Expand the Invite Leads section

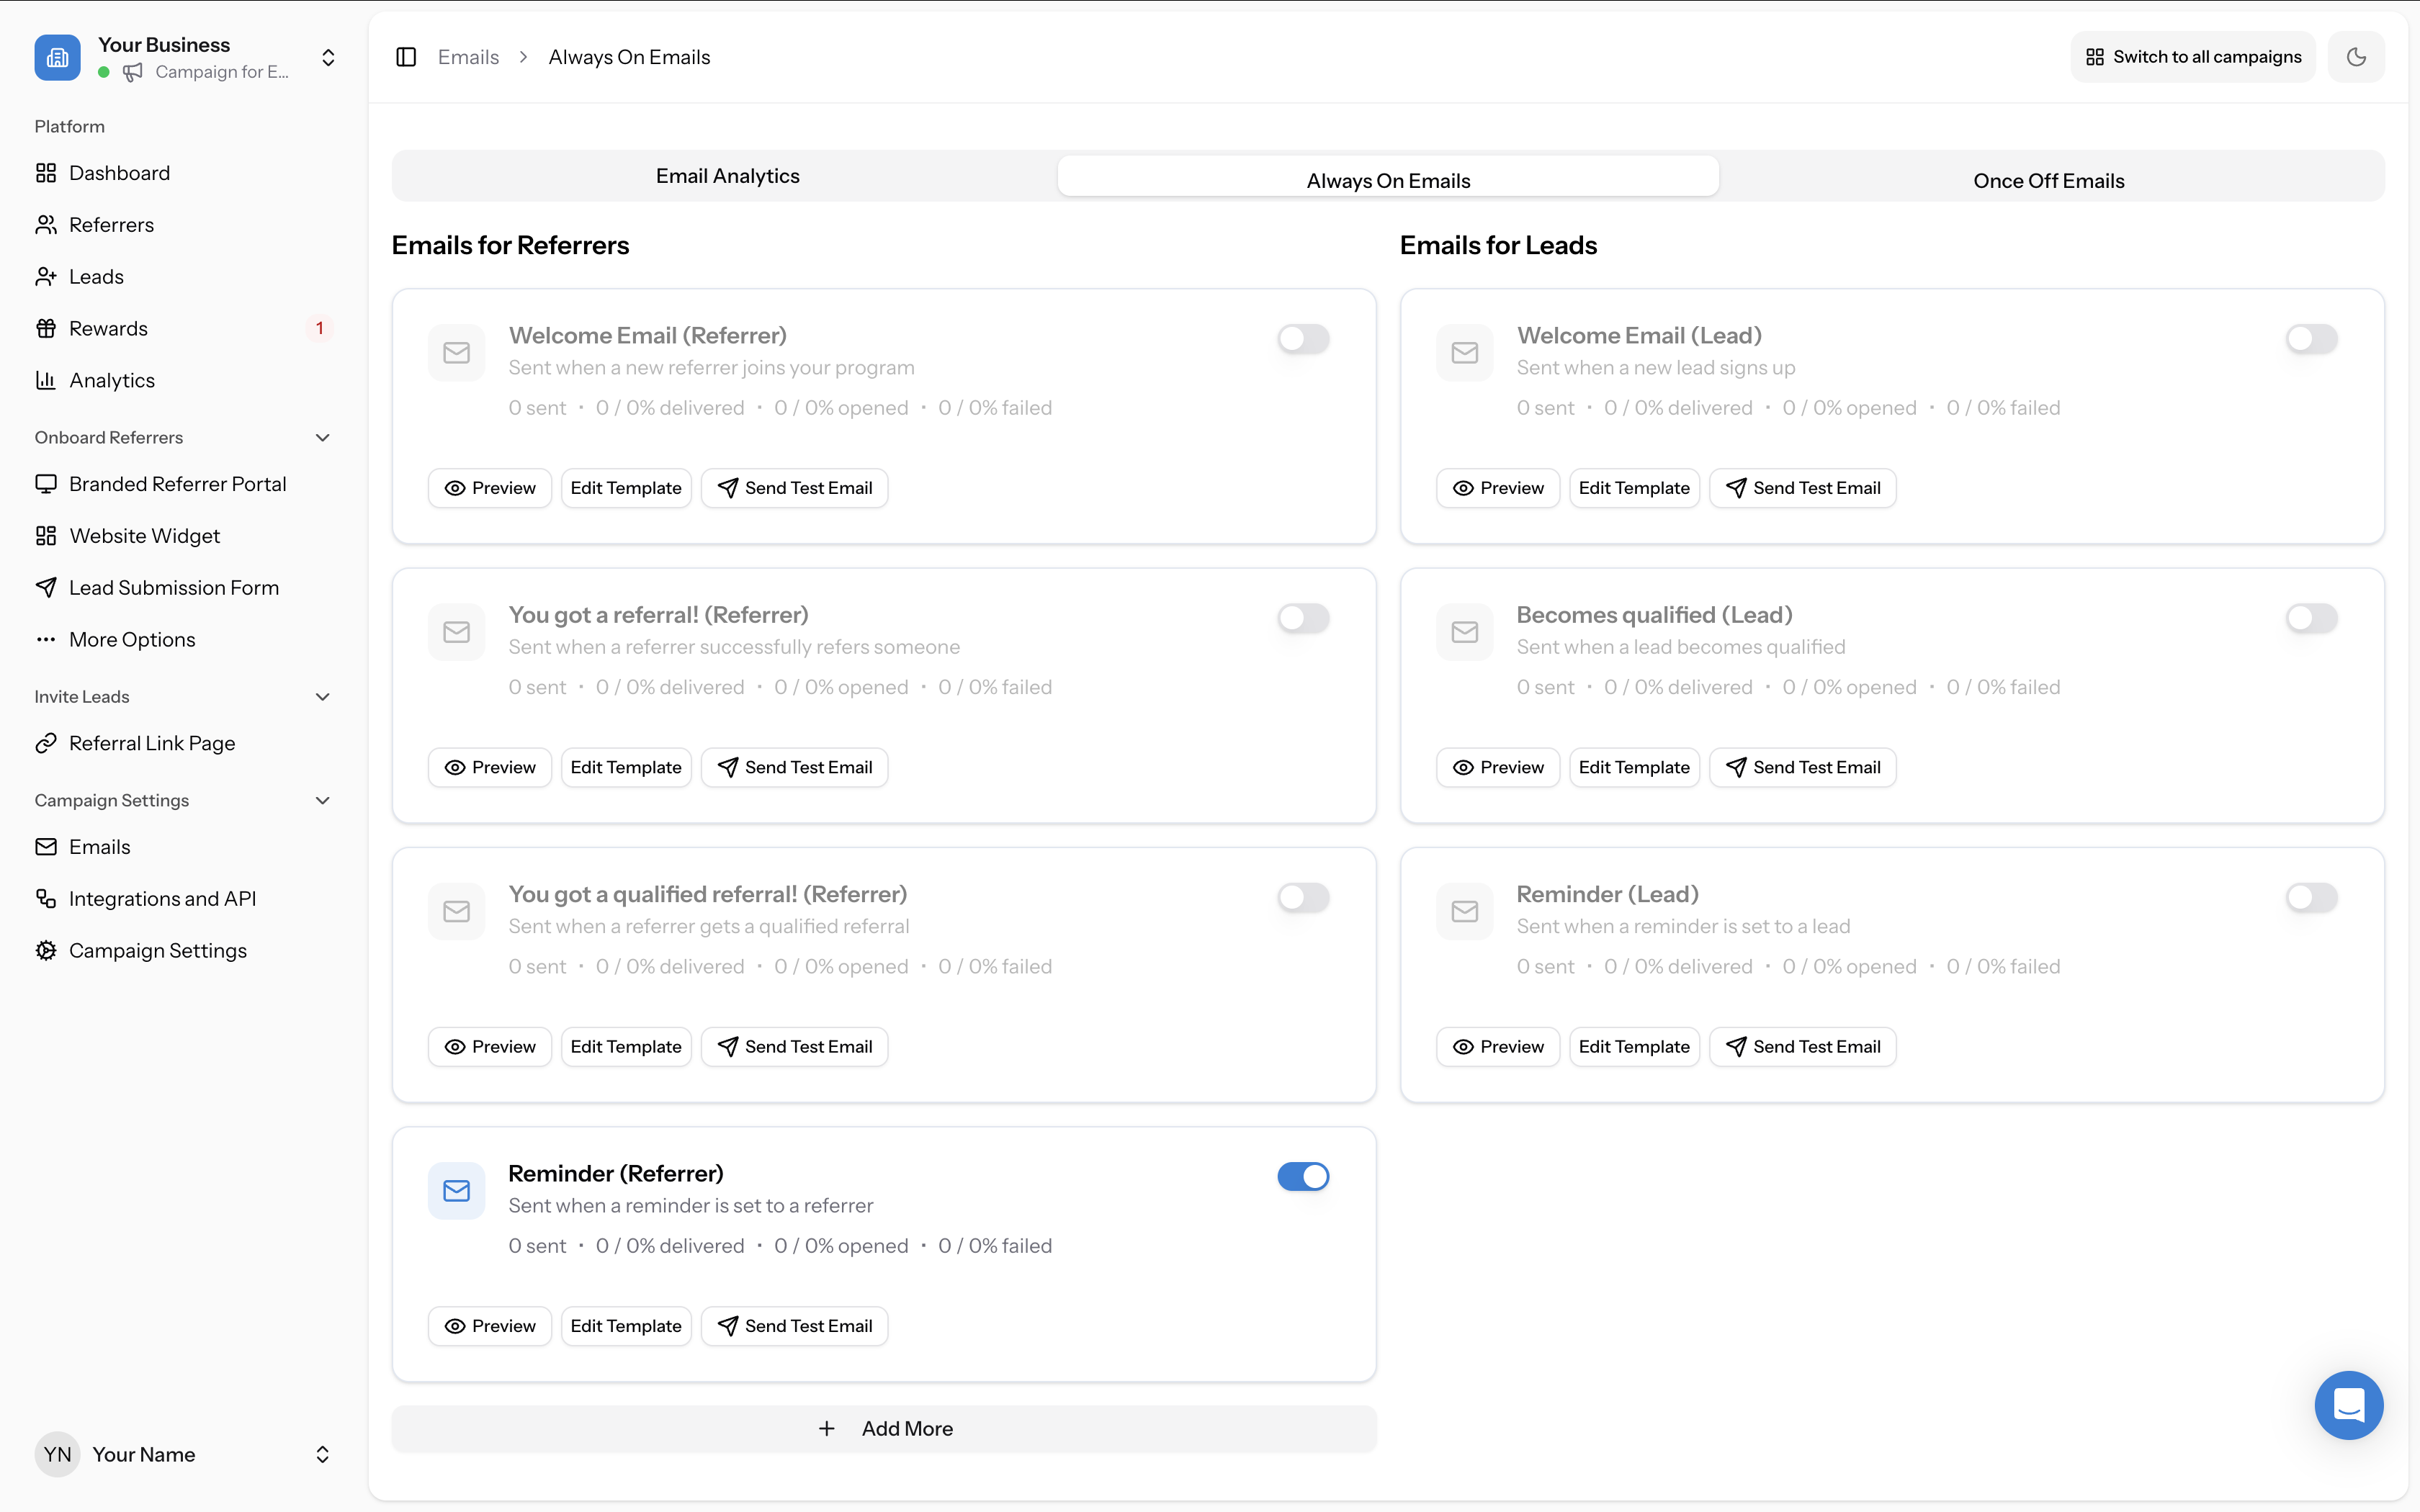(x=321, y=696)
